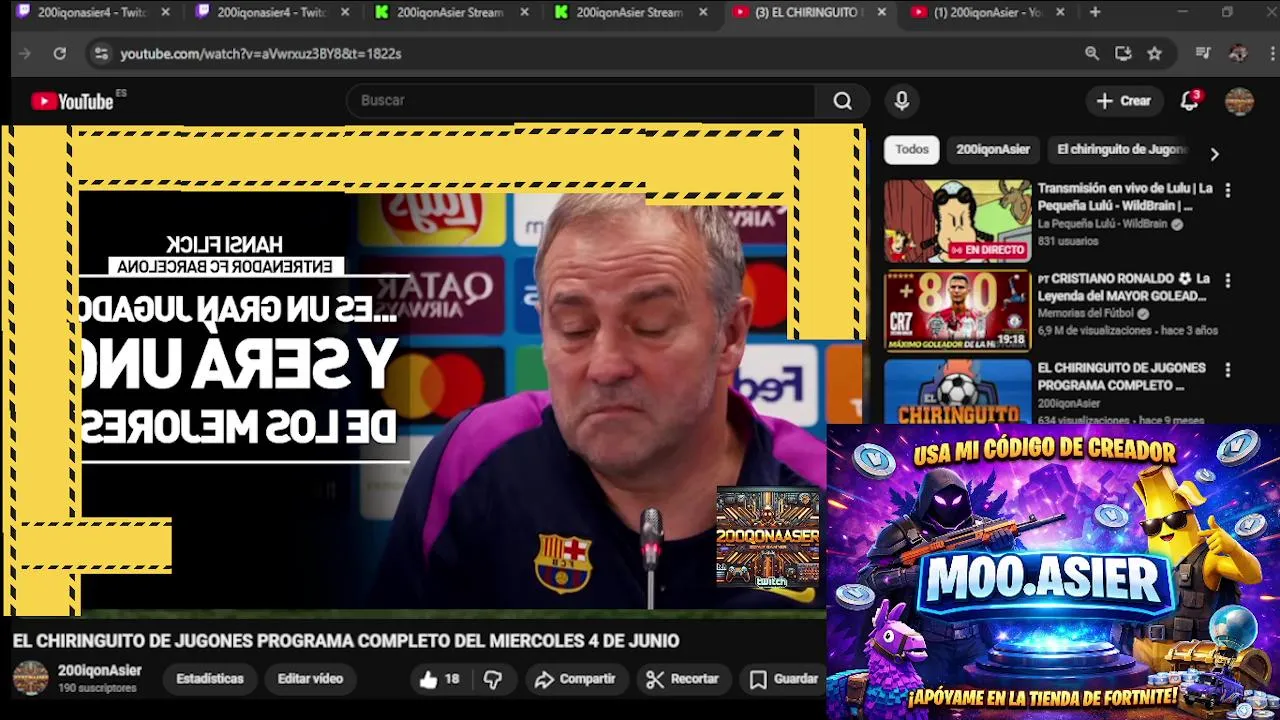Click the browser address bar URL

(x=261, y=54)
